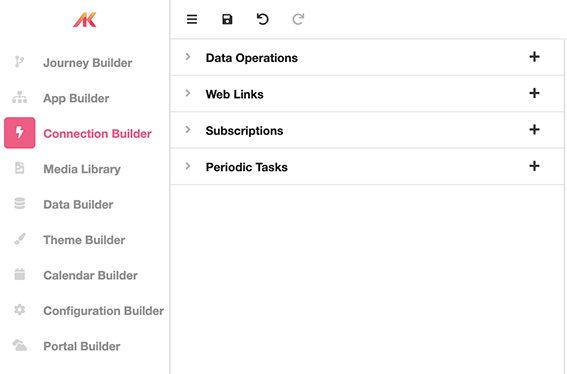Switch to Data Builder
This screenshot has width=567, height=374.
[78, 205]
